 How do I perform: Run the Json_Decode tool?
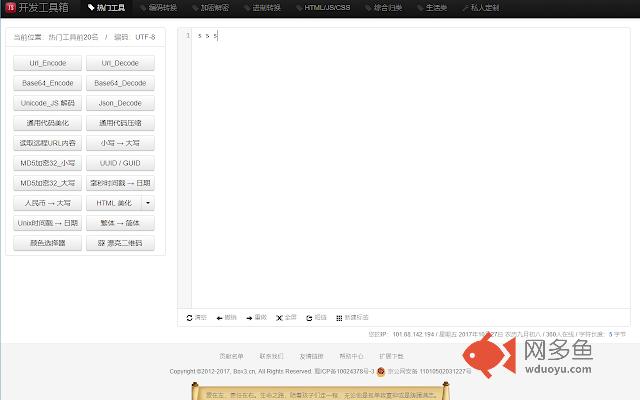point(120,103)
